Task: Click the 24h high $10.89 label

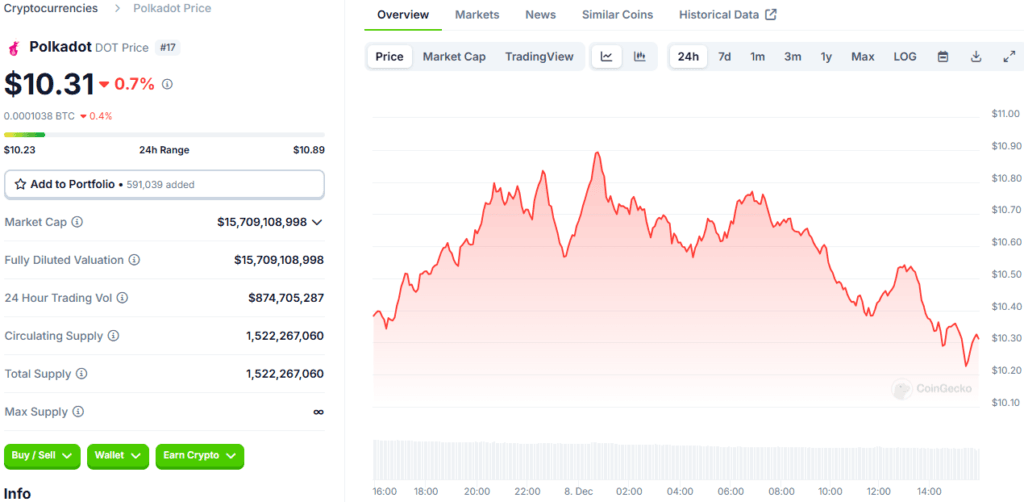Action: coord(309,150)
